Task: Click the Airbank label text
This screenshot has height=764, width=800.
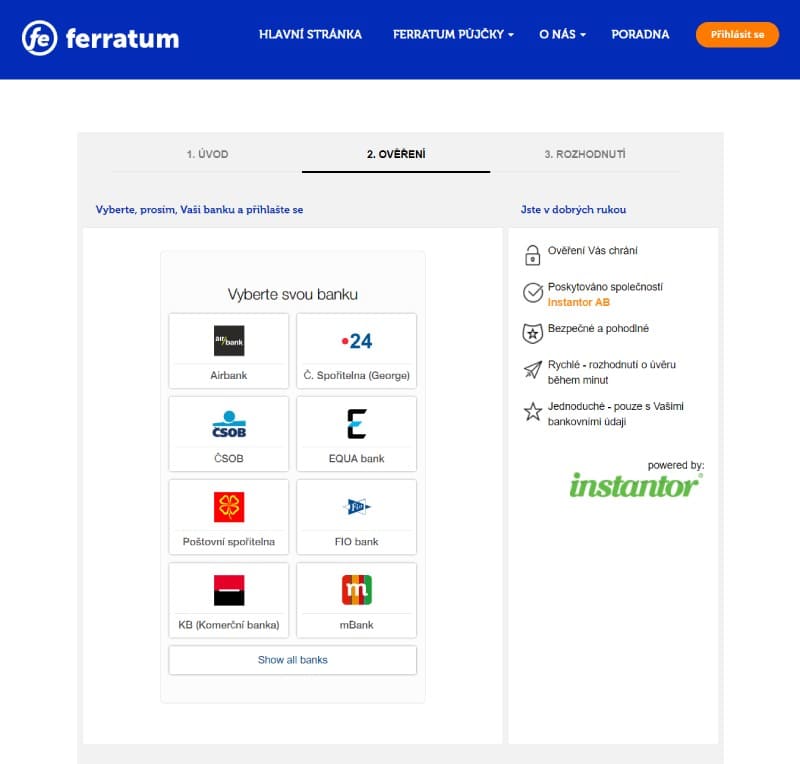Action: click(229, 375)
